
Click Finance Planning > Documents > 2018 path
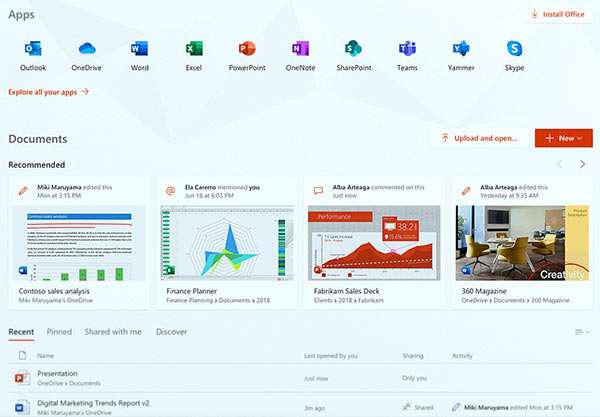click(218, 301)
